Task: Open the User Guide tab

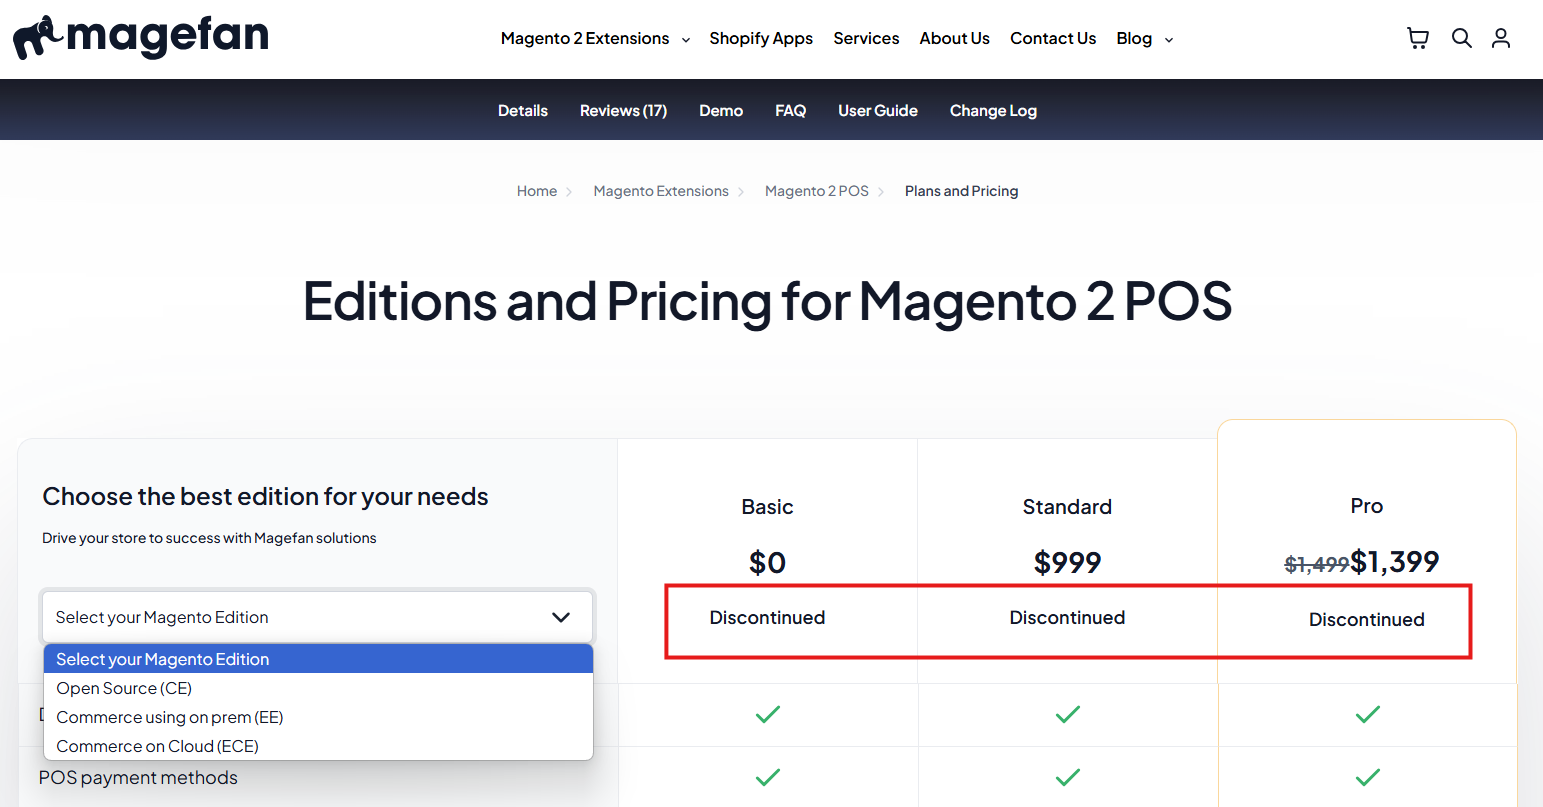Action: (x=878, y=111)
